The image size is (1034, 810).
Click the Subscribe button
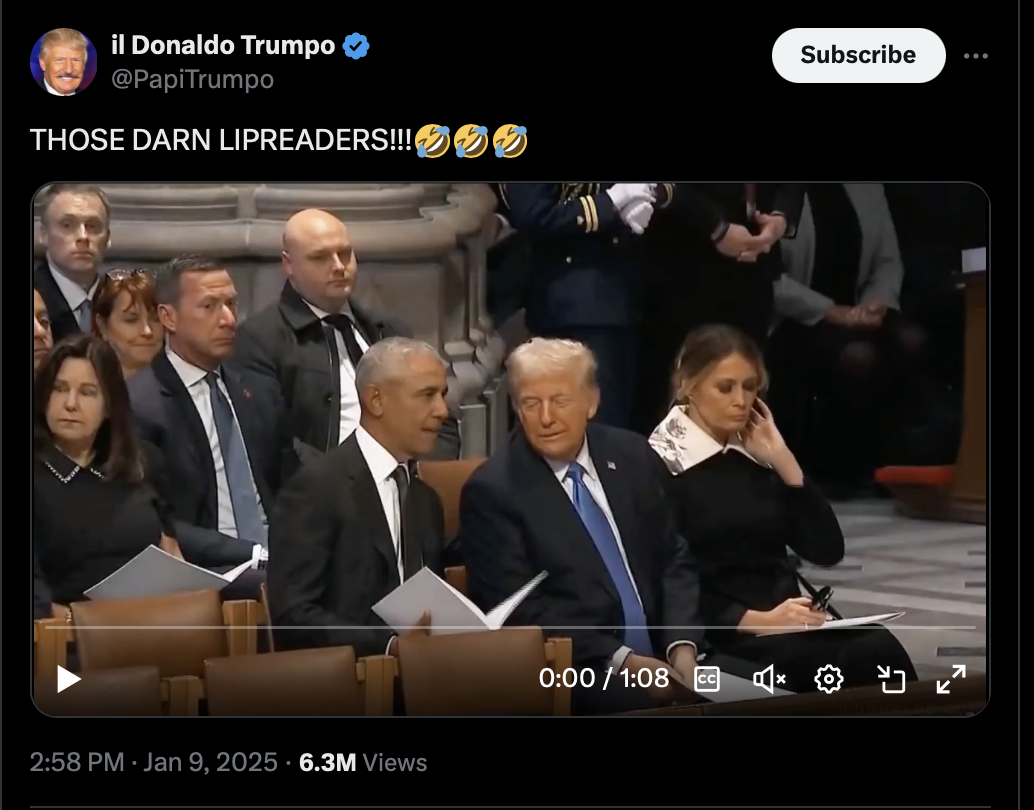859,55
